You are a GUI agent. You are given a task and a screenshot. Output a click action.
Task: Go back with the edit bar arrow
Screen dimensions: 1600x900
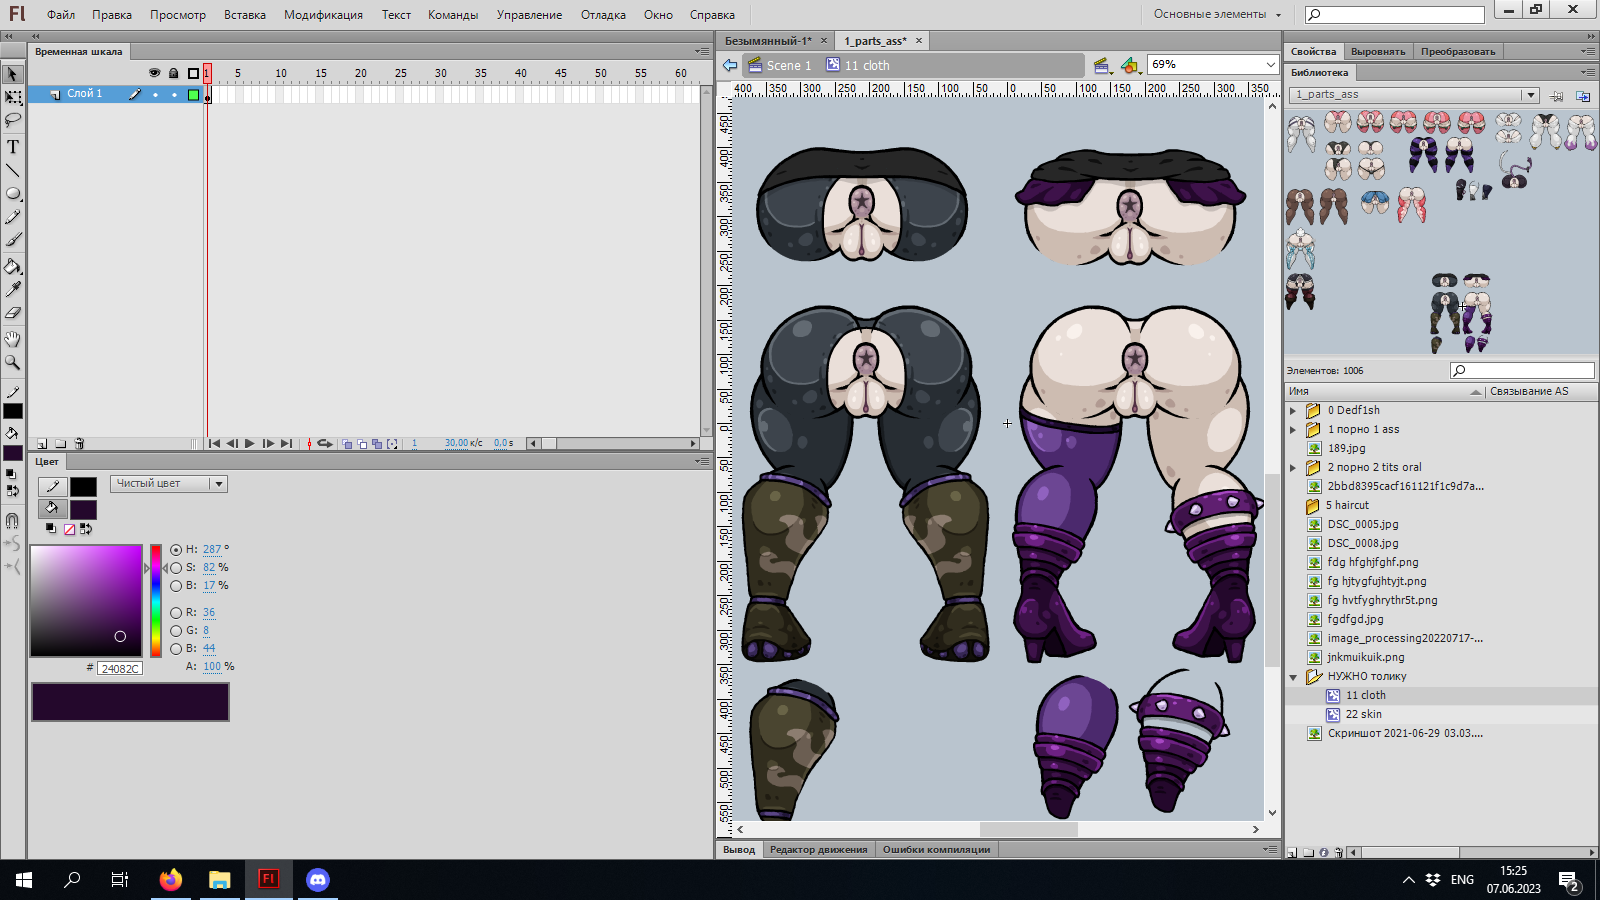point(730,65)
